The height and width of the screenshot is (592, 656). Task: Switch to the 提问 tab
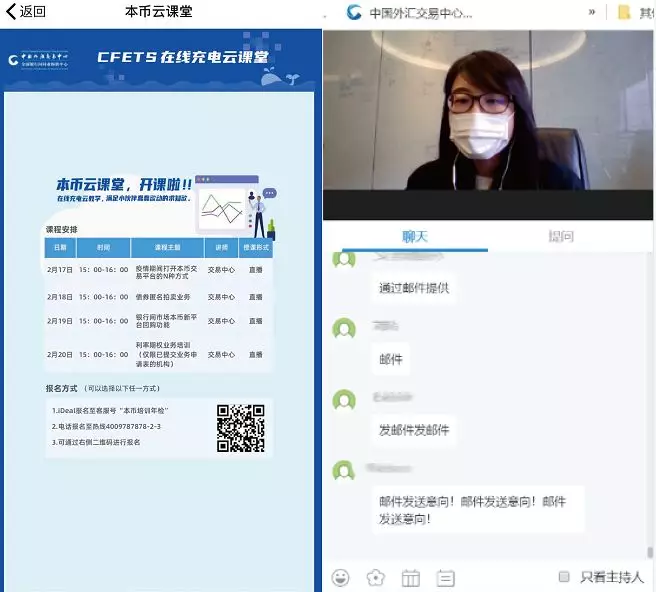[x=561, y=236]
